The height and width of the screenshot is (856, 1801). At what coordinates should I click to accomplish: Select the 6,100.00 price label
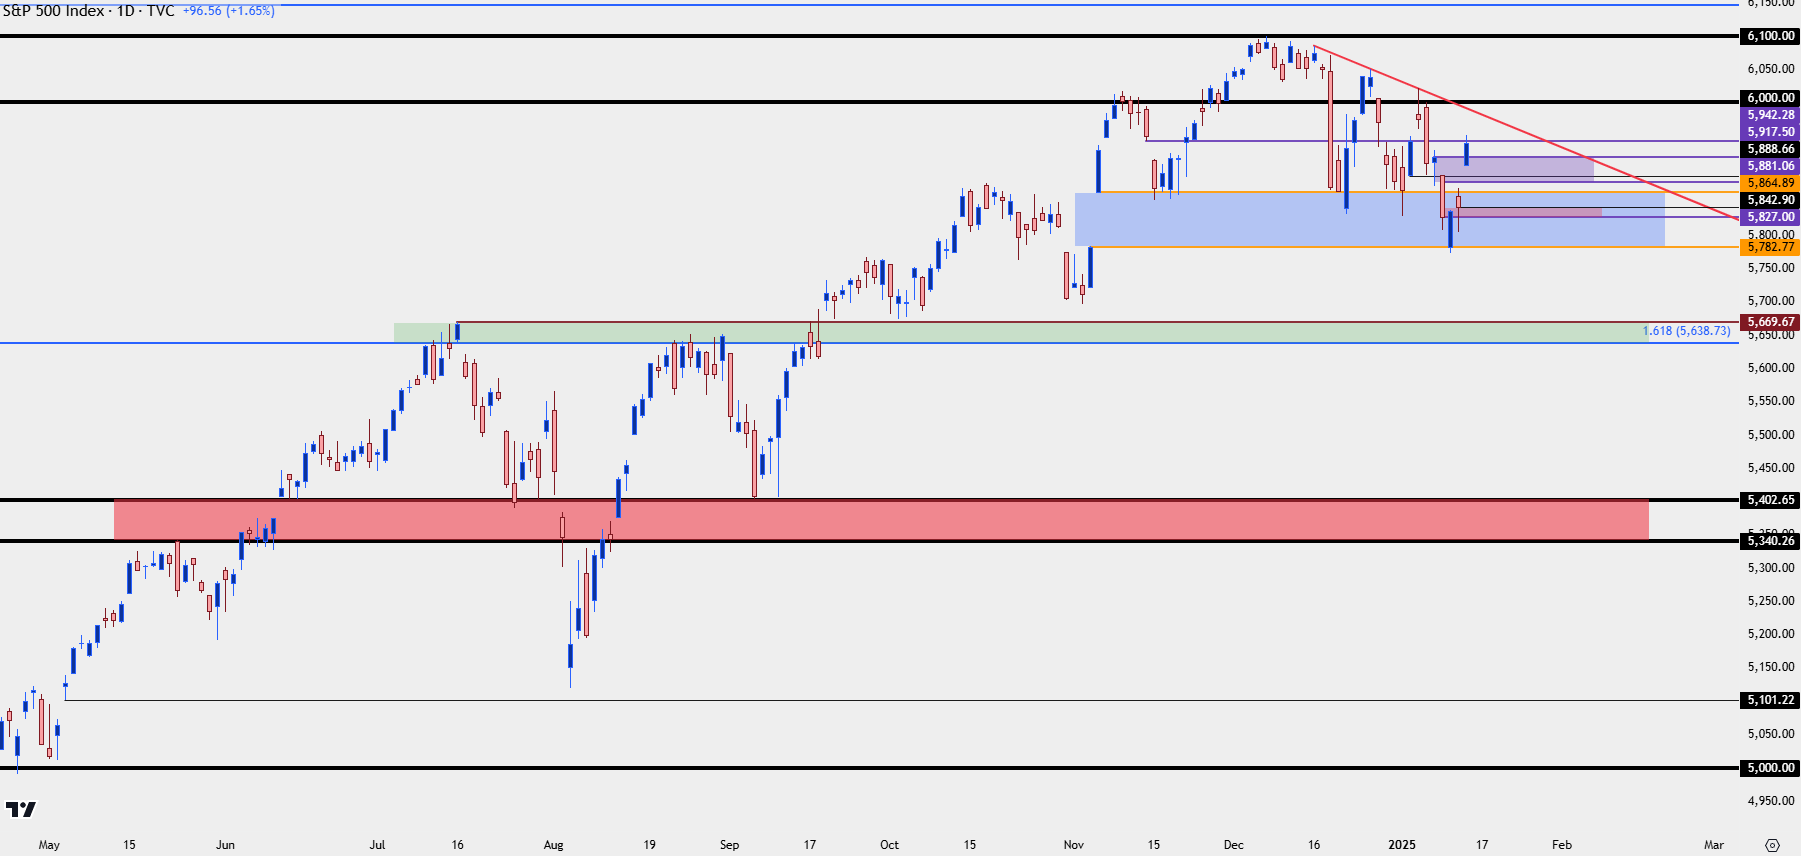[x=1771, y=36]
